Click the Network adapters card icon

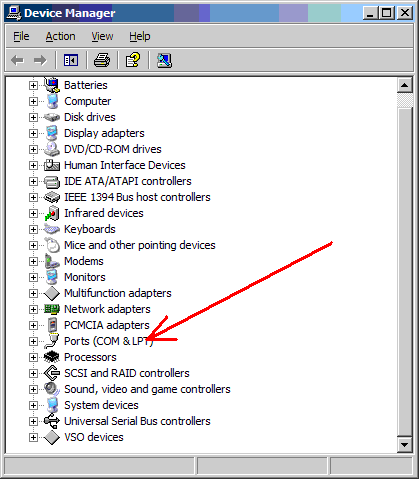click(52, 309)
